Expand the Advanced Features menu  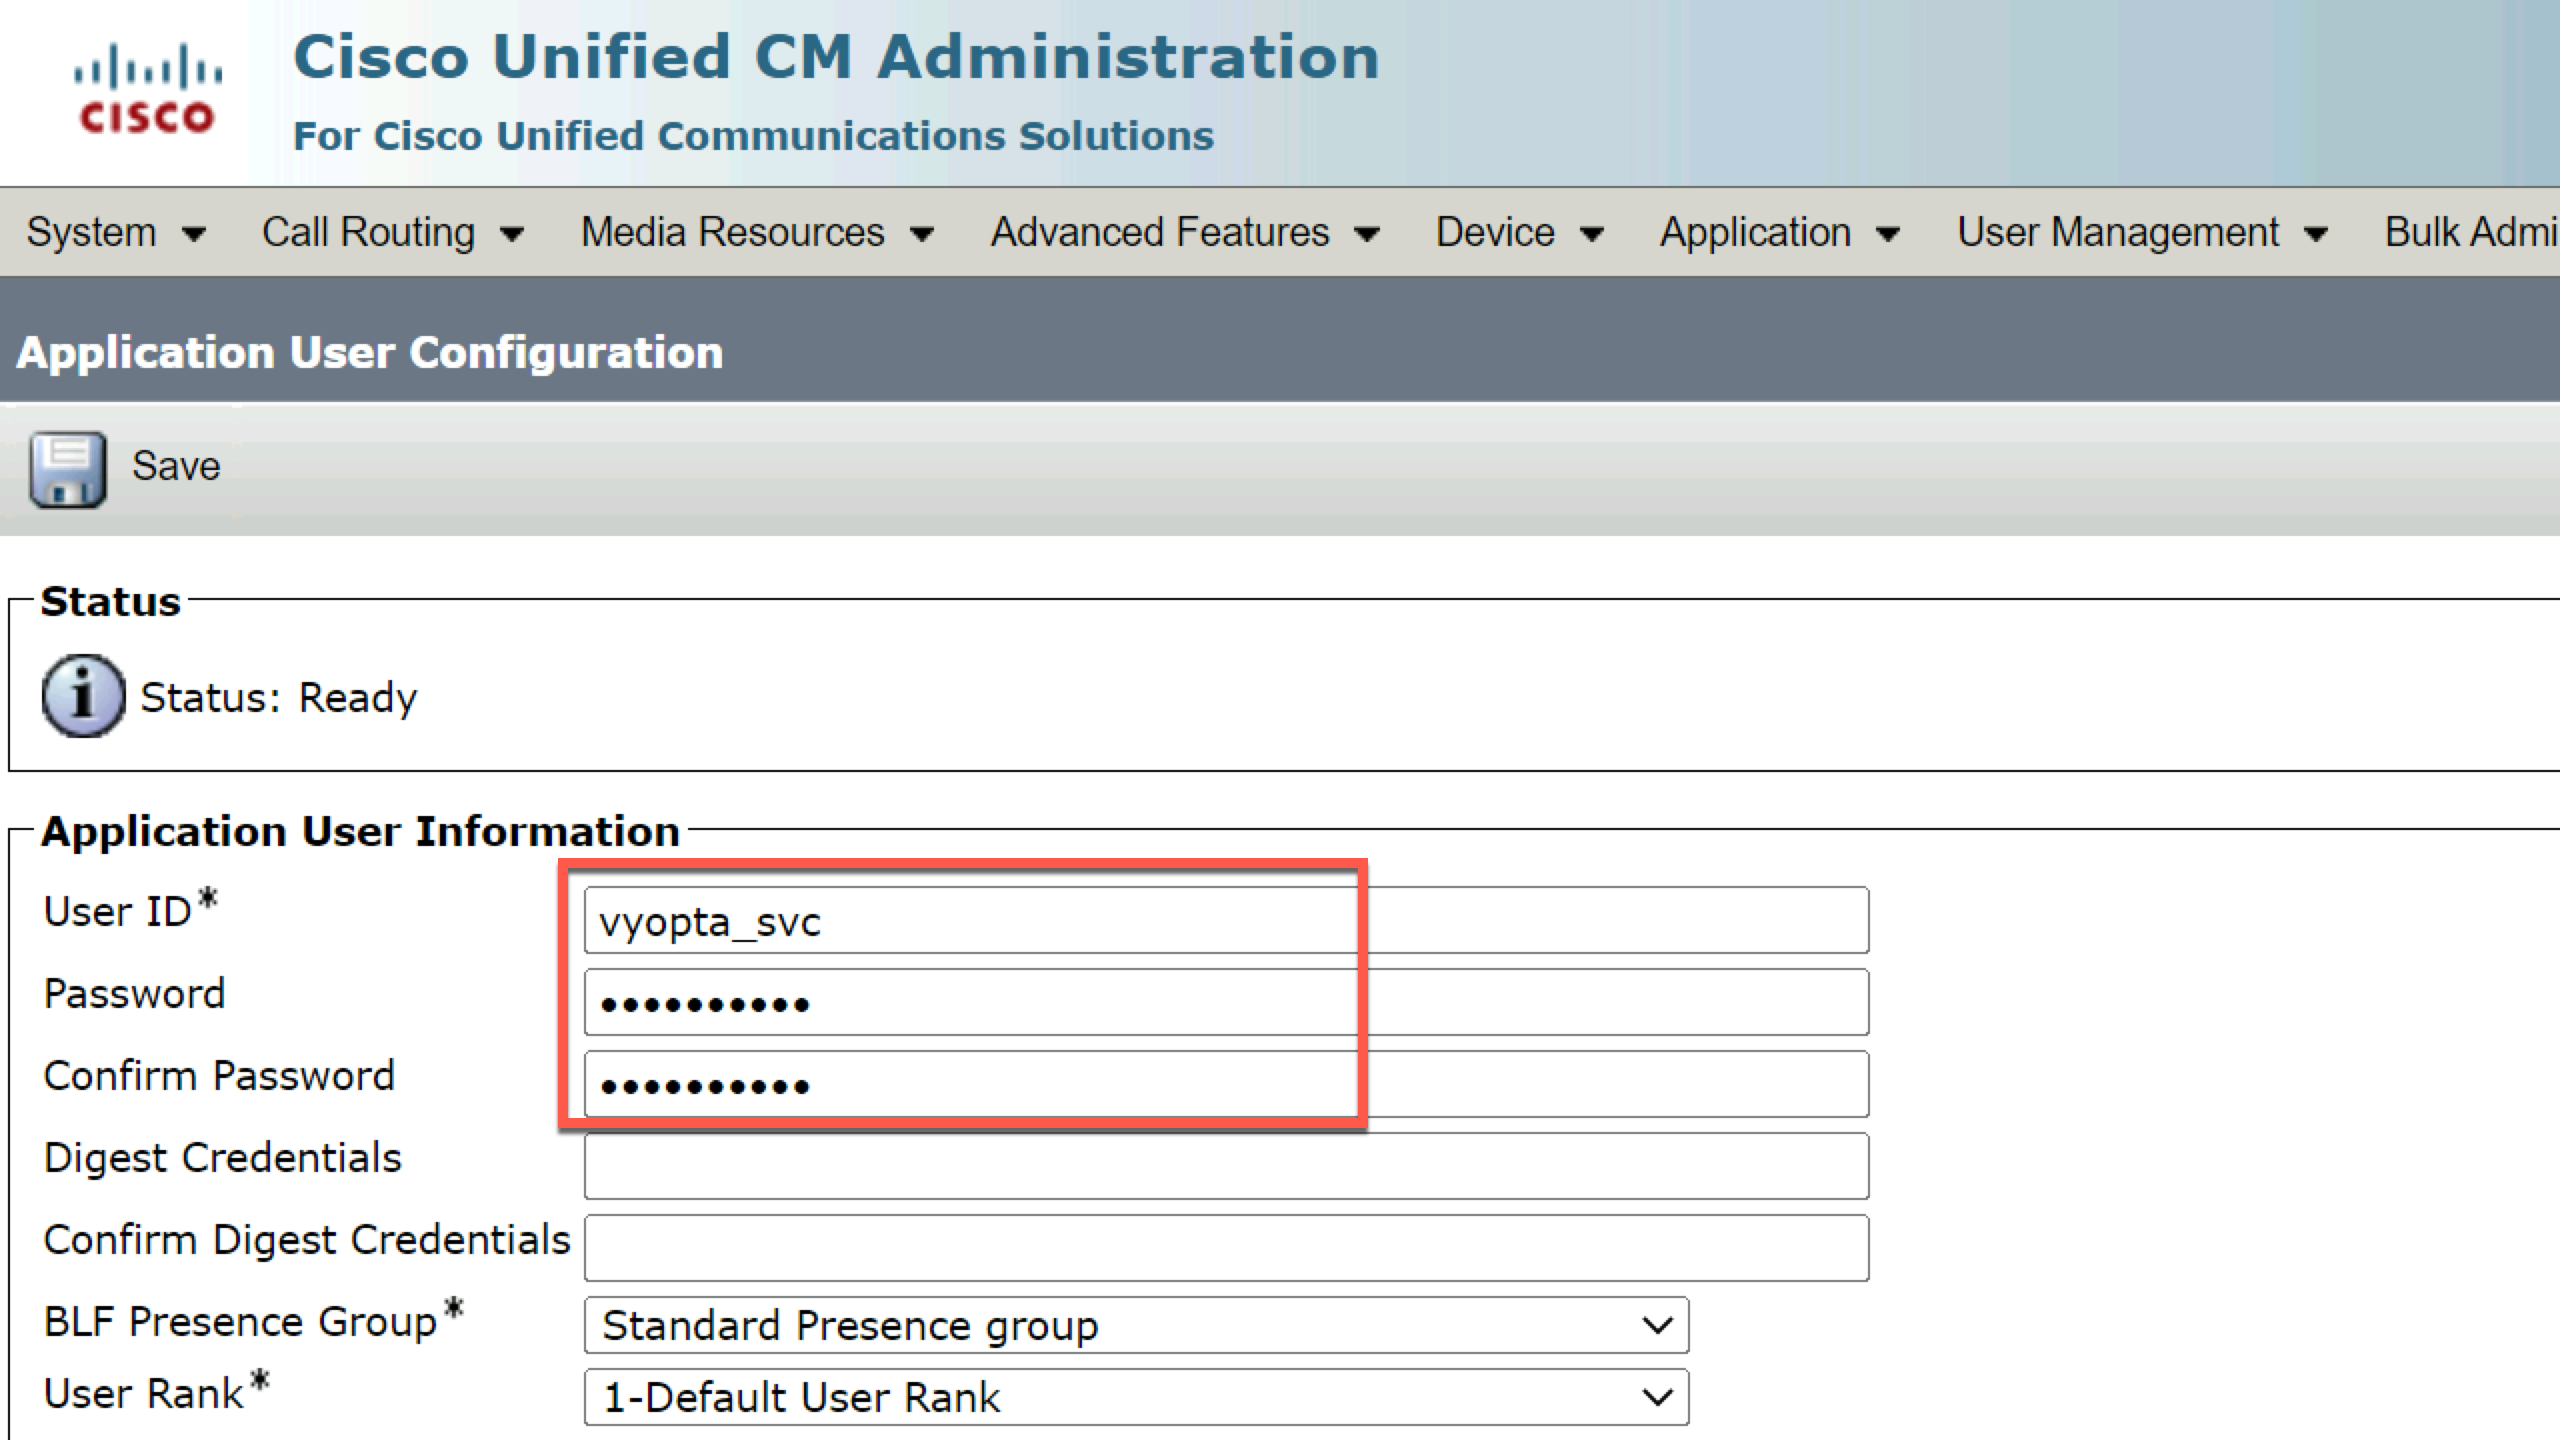click(x=1185, y=232)
